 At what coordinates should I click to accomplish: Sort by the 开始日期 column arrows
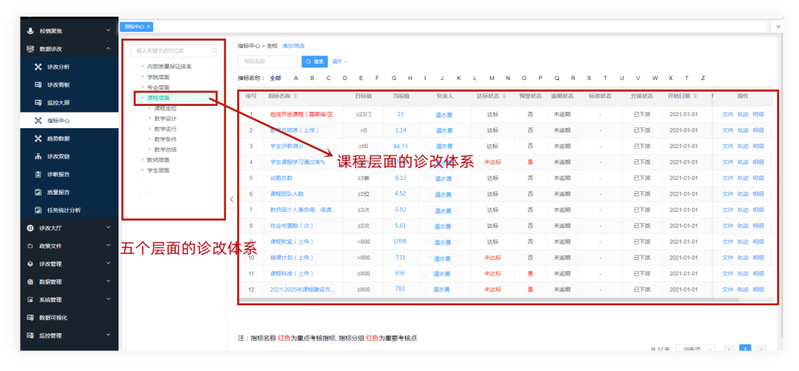click(x=696, y=96)
